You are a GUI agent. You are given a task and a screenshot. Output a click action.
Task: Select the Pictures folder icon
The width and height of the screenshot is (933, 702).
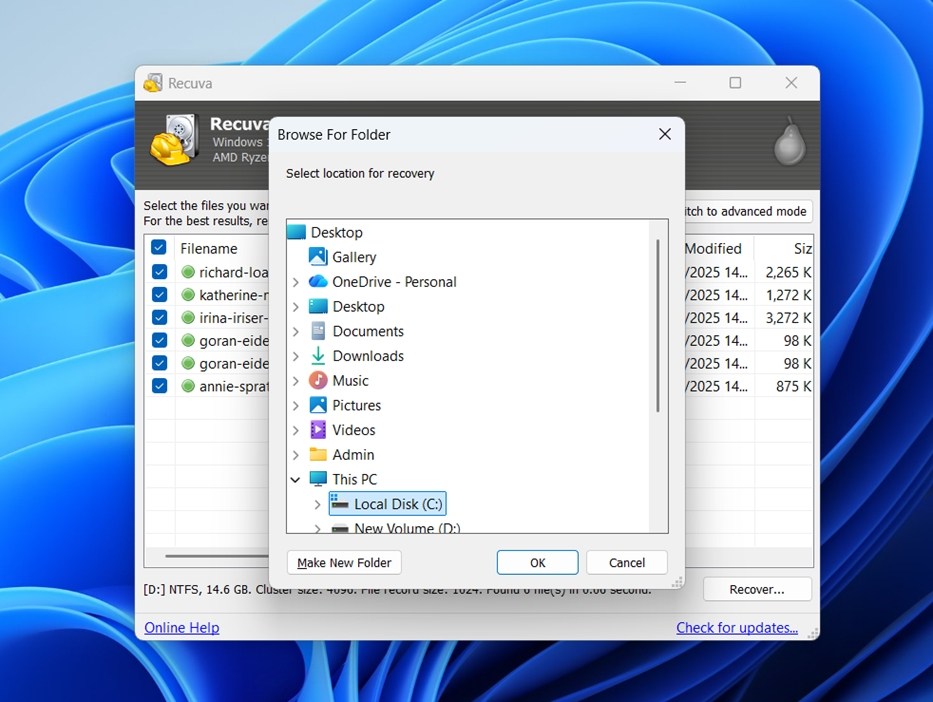(x=318, y=405)
